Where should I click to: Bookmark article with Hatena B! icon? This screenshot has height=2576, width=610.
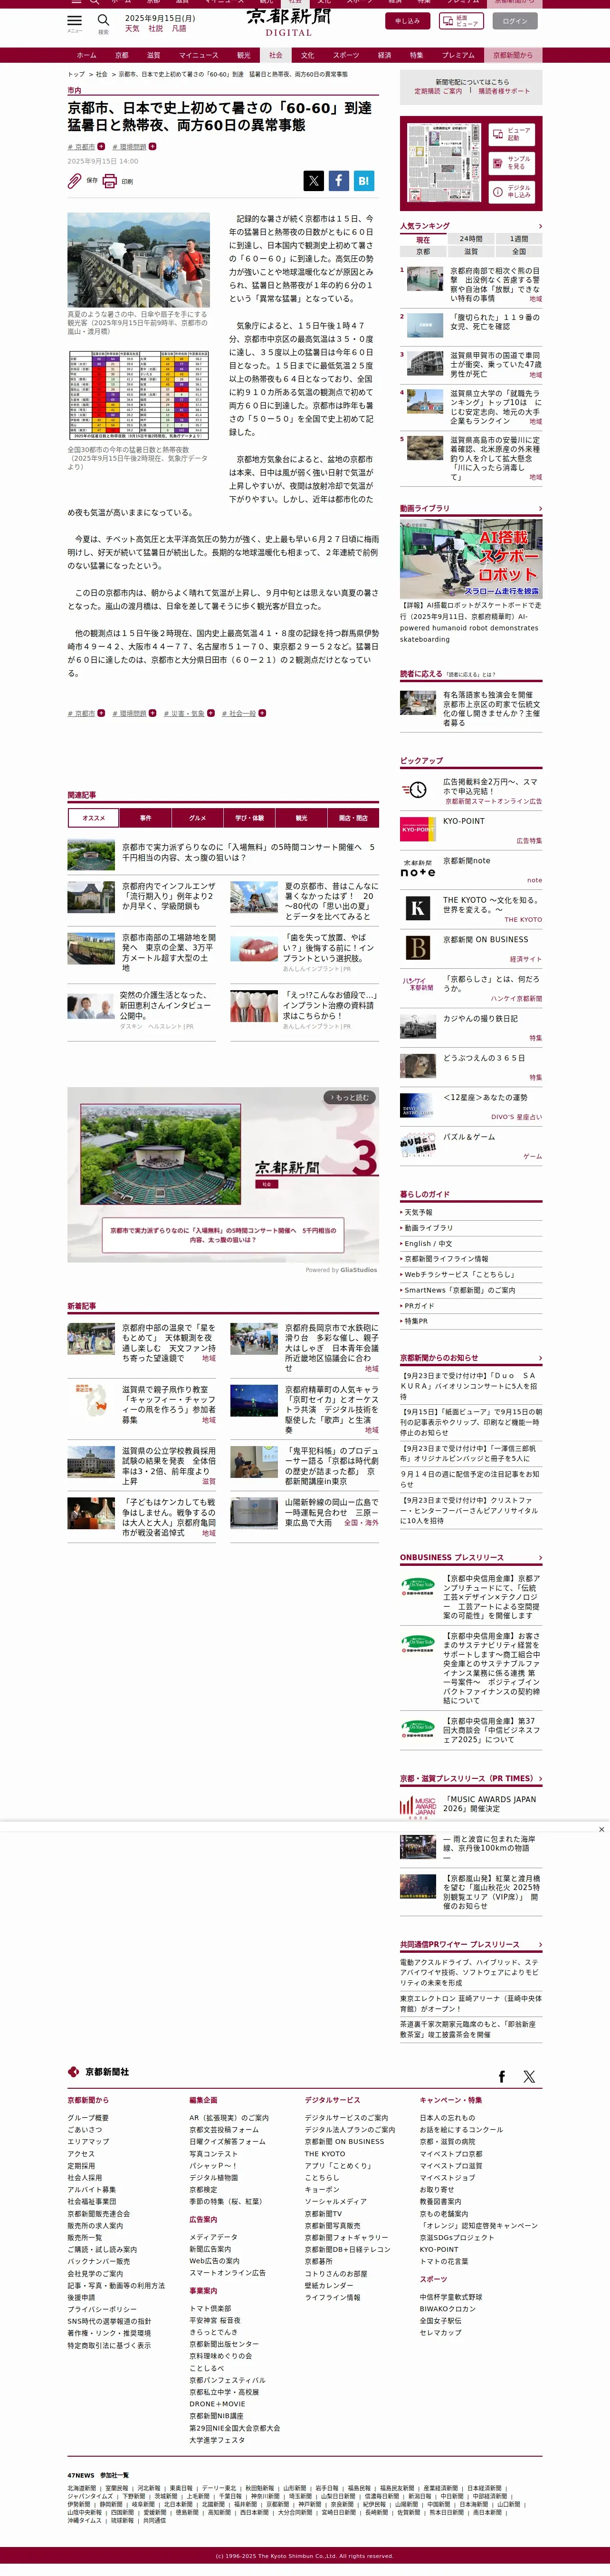coord(364,180)
